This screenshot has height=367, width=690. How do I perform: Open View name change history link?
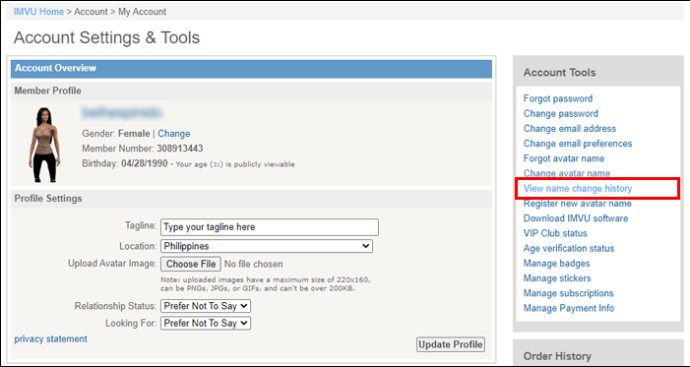577,188
